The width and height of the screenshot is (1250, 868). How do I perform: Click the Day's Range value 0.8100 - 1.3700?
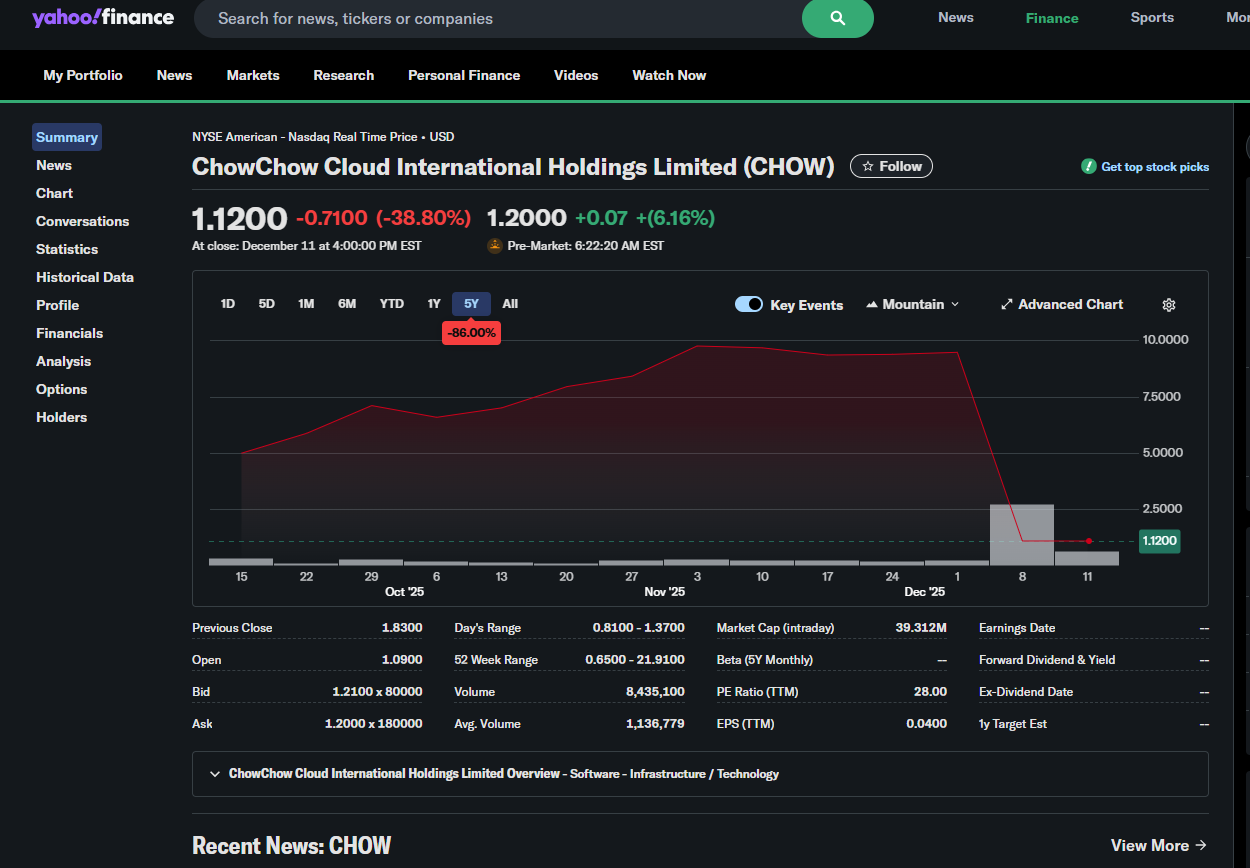(x=639, y=628)
